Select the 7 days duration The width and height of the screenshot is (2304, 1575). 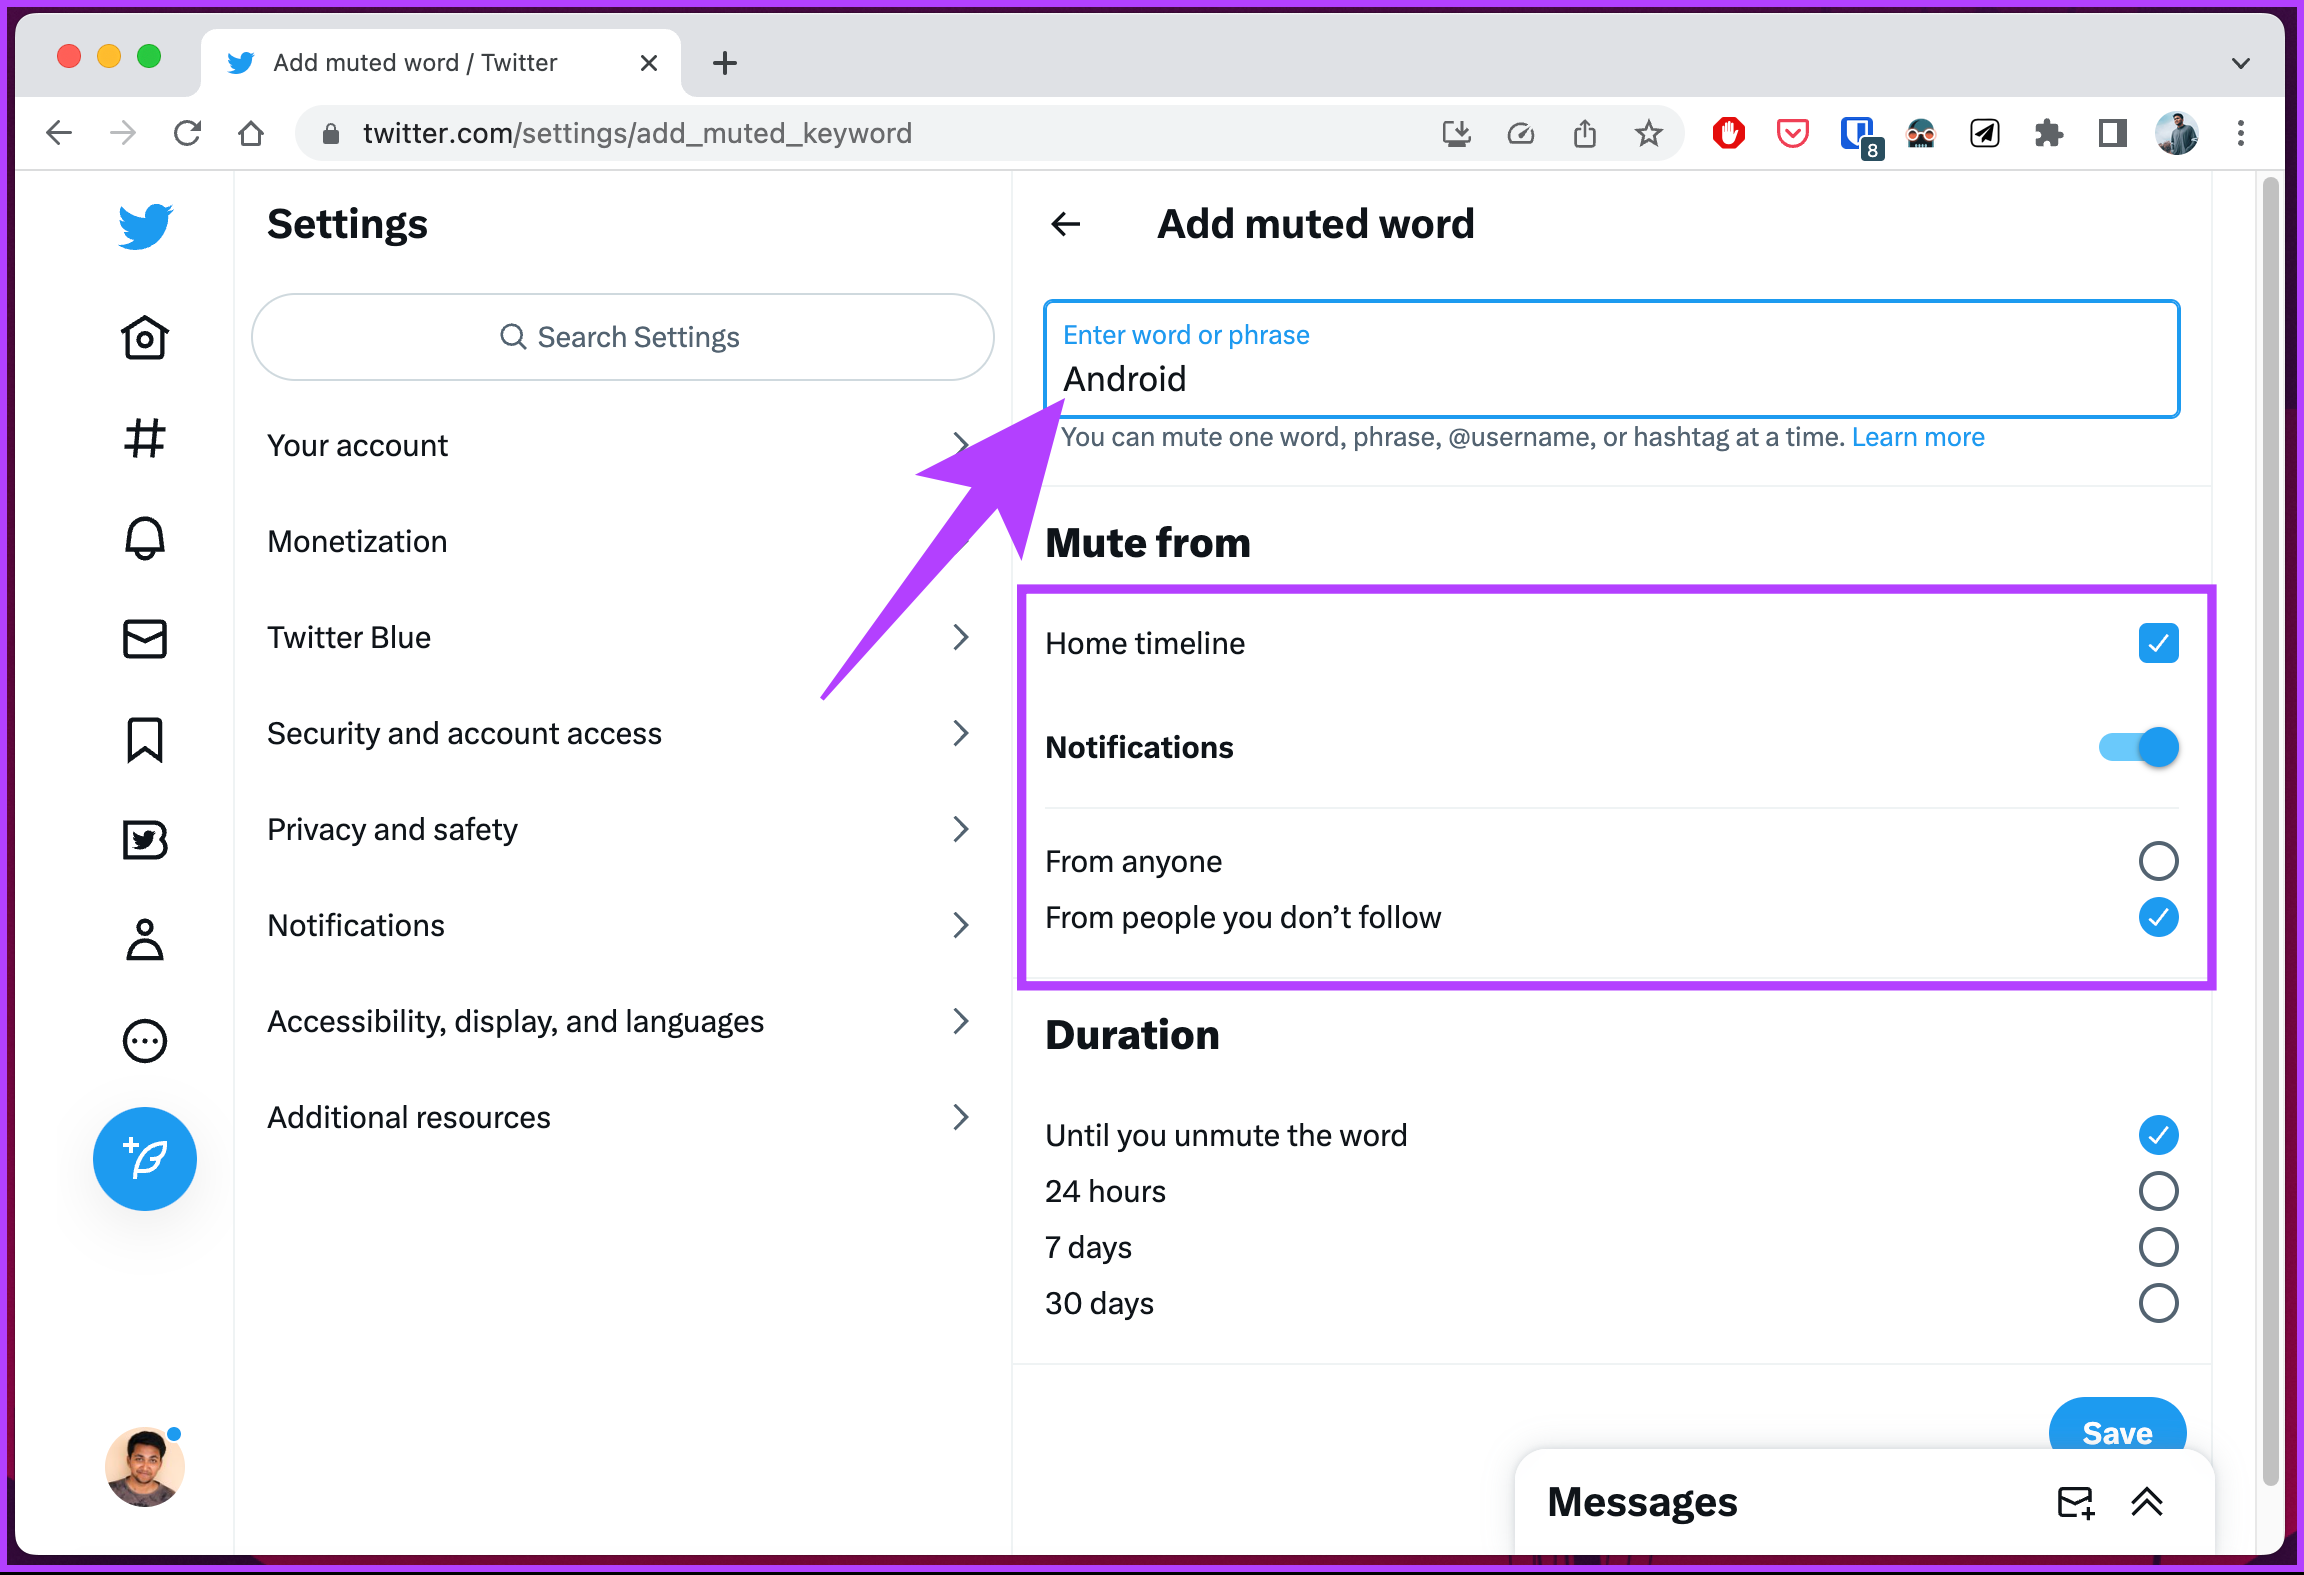click(x=2159, y=1247)
